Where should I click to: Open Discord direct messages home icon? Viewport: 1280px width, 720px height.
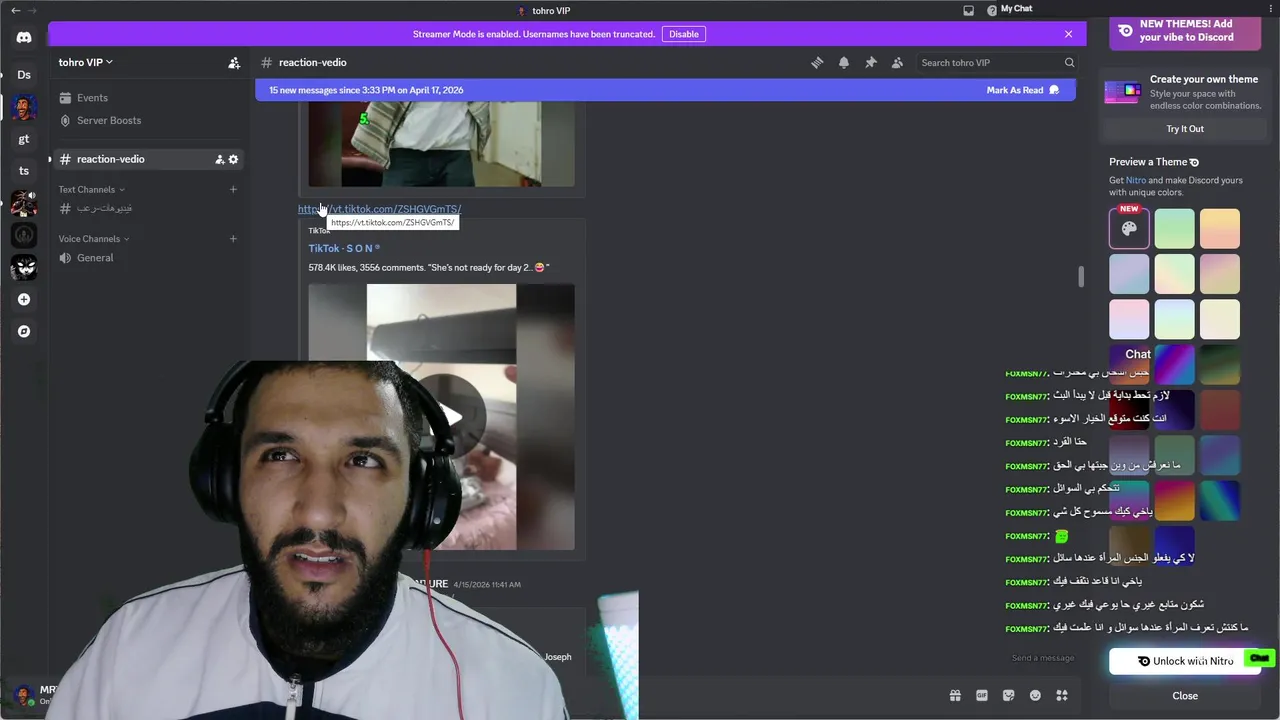tap(24, 38)
